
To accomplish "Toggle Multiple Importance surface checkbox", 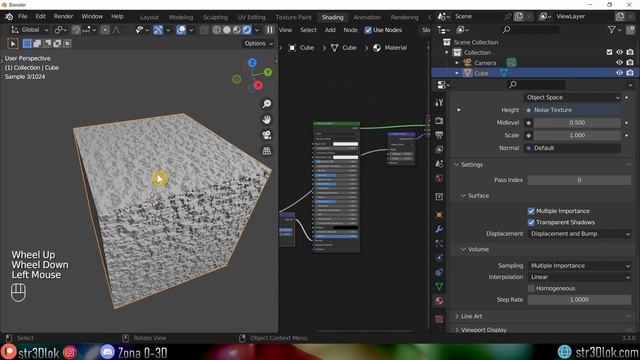I will [531, 211].
